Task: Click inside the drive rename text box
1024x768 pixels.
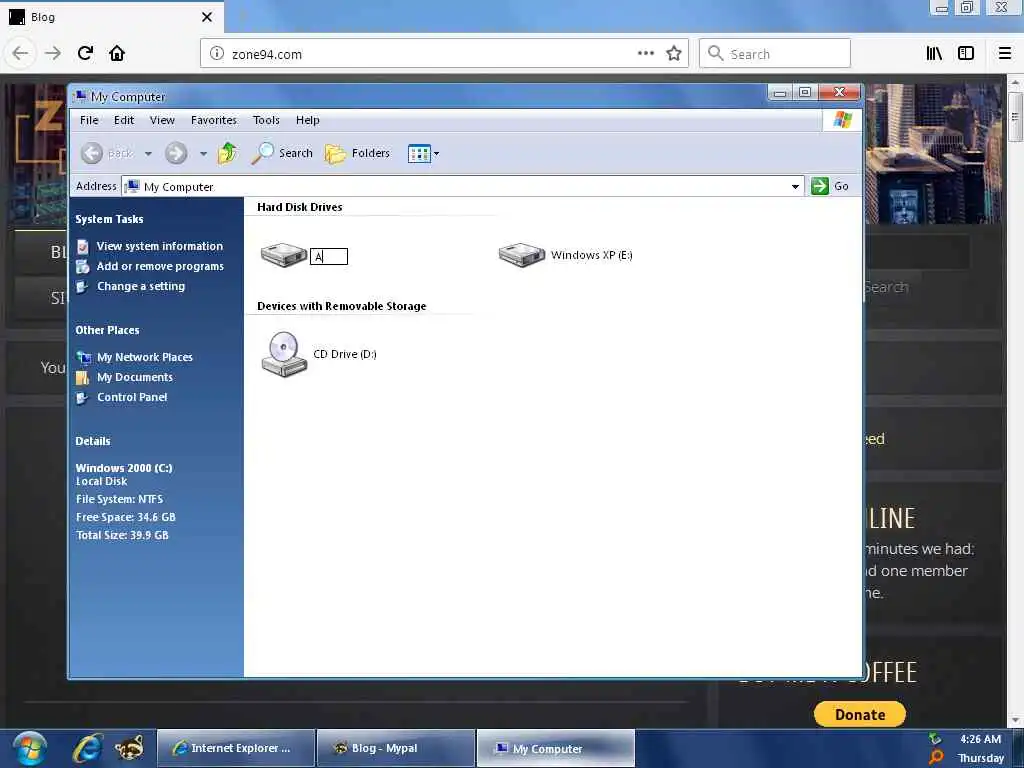Action: click(x=328, y=257)
